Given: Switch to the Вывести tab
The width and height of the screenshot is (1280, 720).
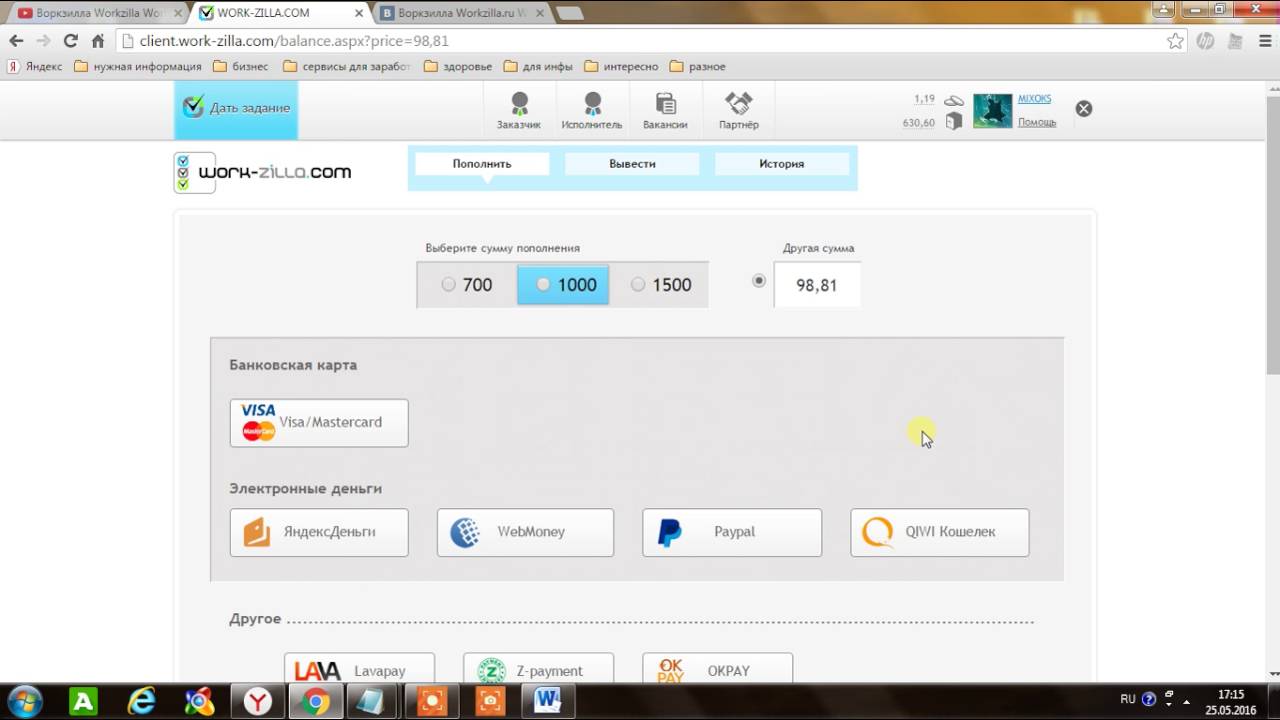Looking at the screenshot, I should point(632,164).
